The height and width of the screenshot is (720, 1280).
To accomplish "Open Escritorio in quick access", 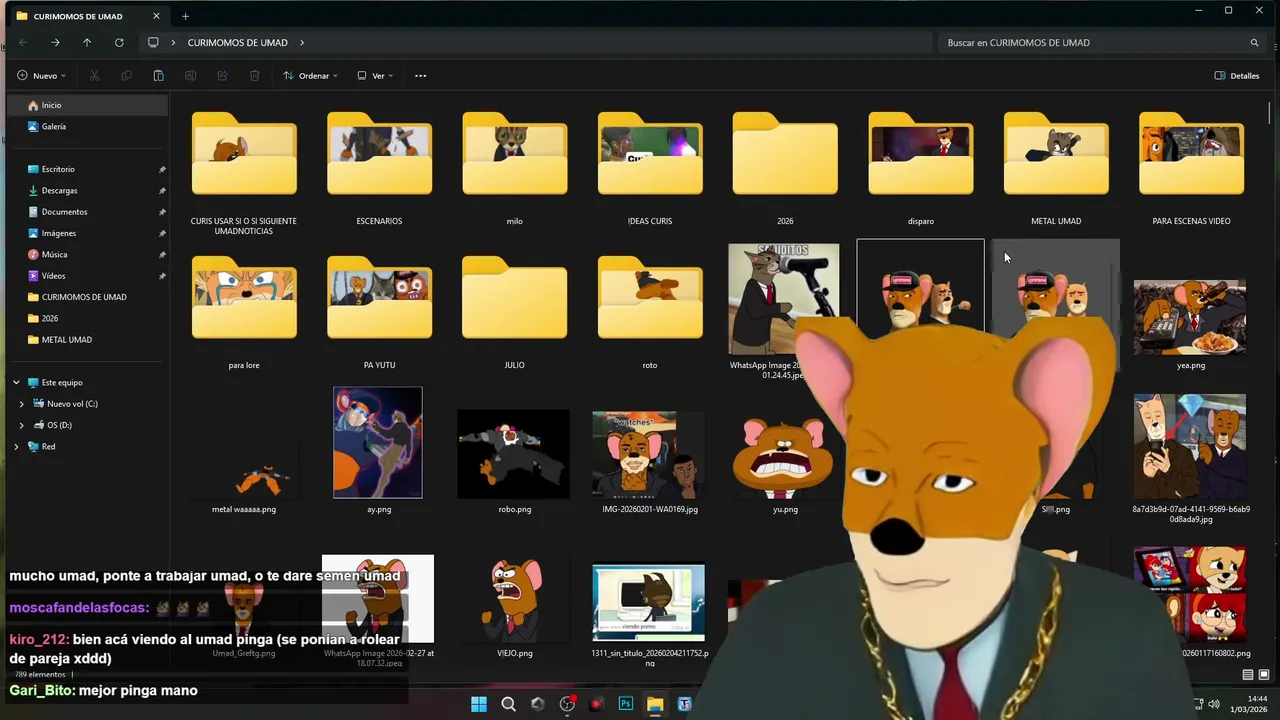I will [x=87, y=169].
